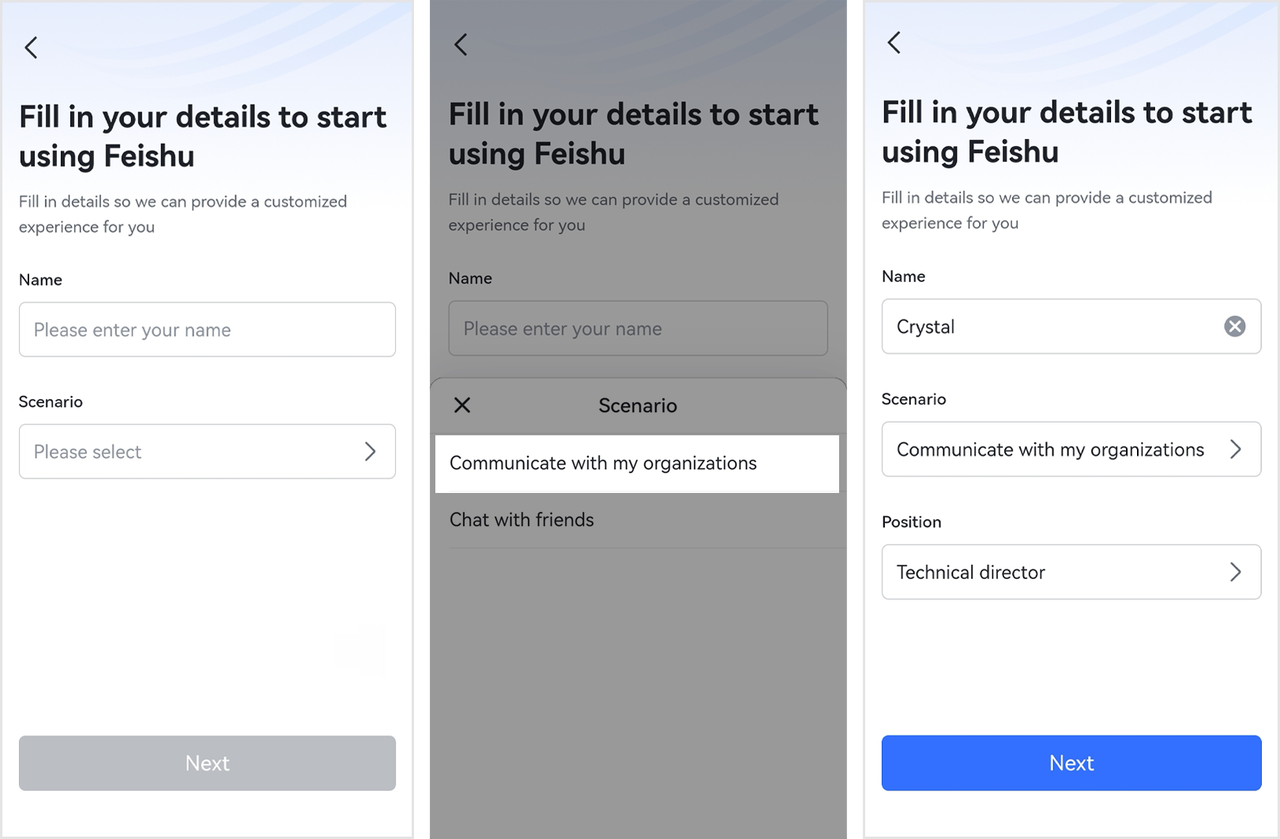Click the Scenario sheet title
The height and width of the screenshot is (839, 1280).
coord(637,405)
